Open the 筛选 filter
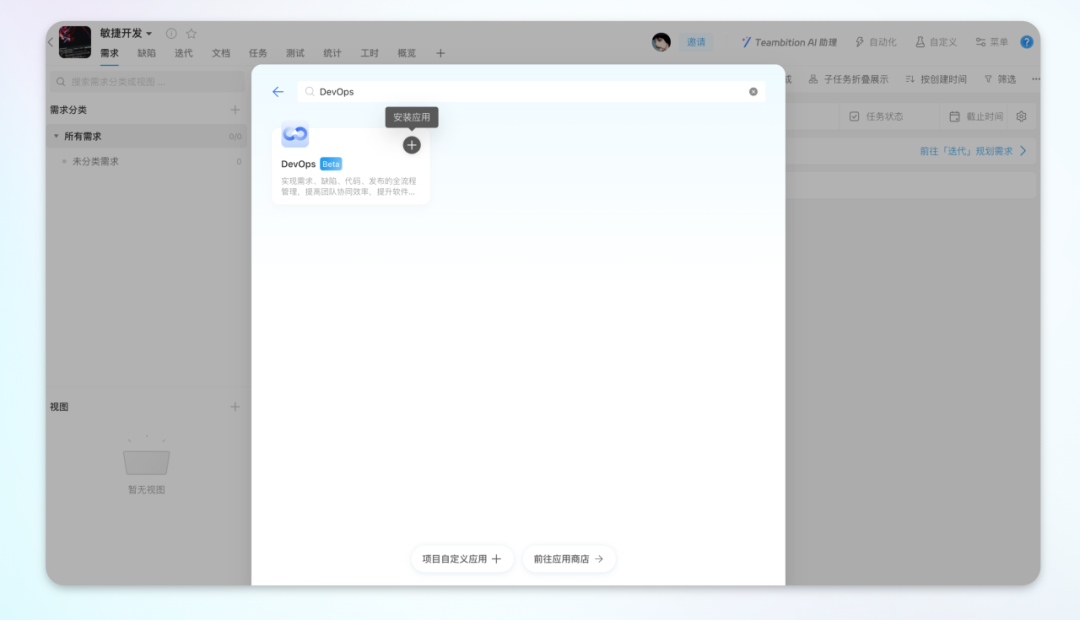 [1000, 79]
